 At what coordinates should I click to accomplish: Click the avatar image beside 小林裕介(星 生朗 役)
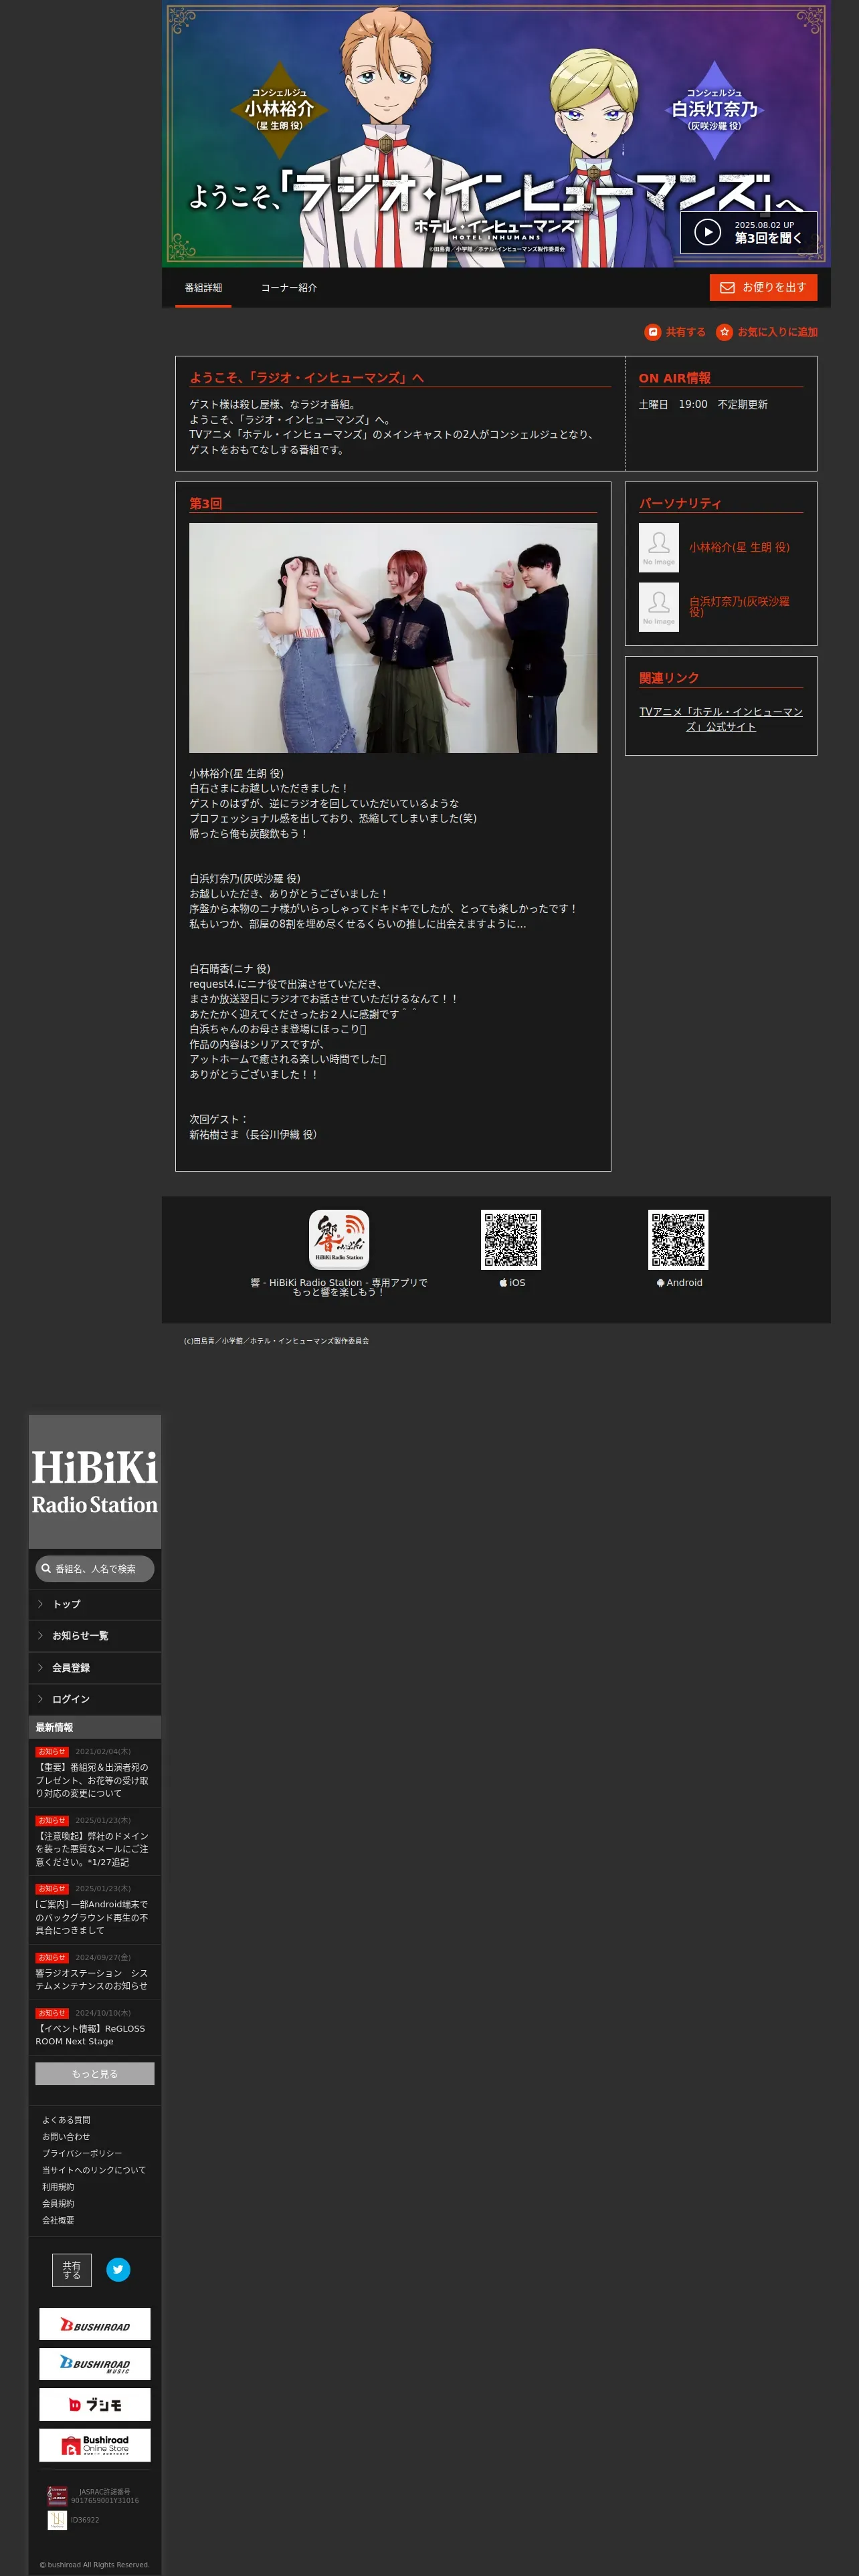click(x=659, y=548)
